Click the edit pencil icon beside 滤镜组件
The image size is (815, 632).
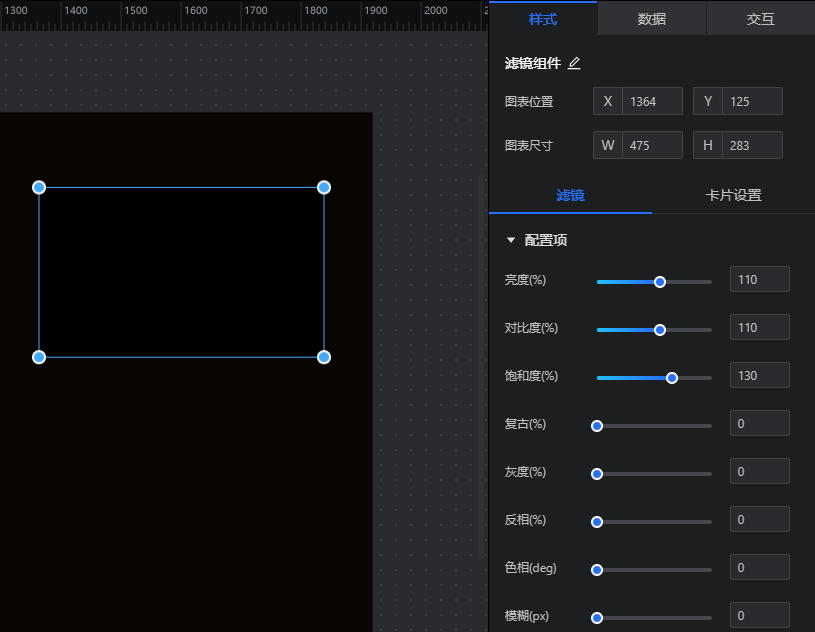click(x=574, y=63)
